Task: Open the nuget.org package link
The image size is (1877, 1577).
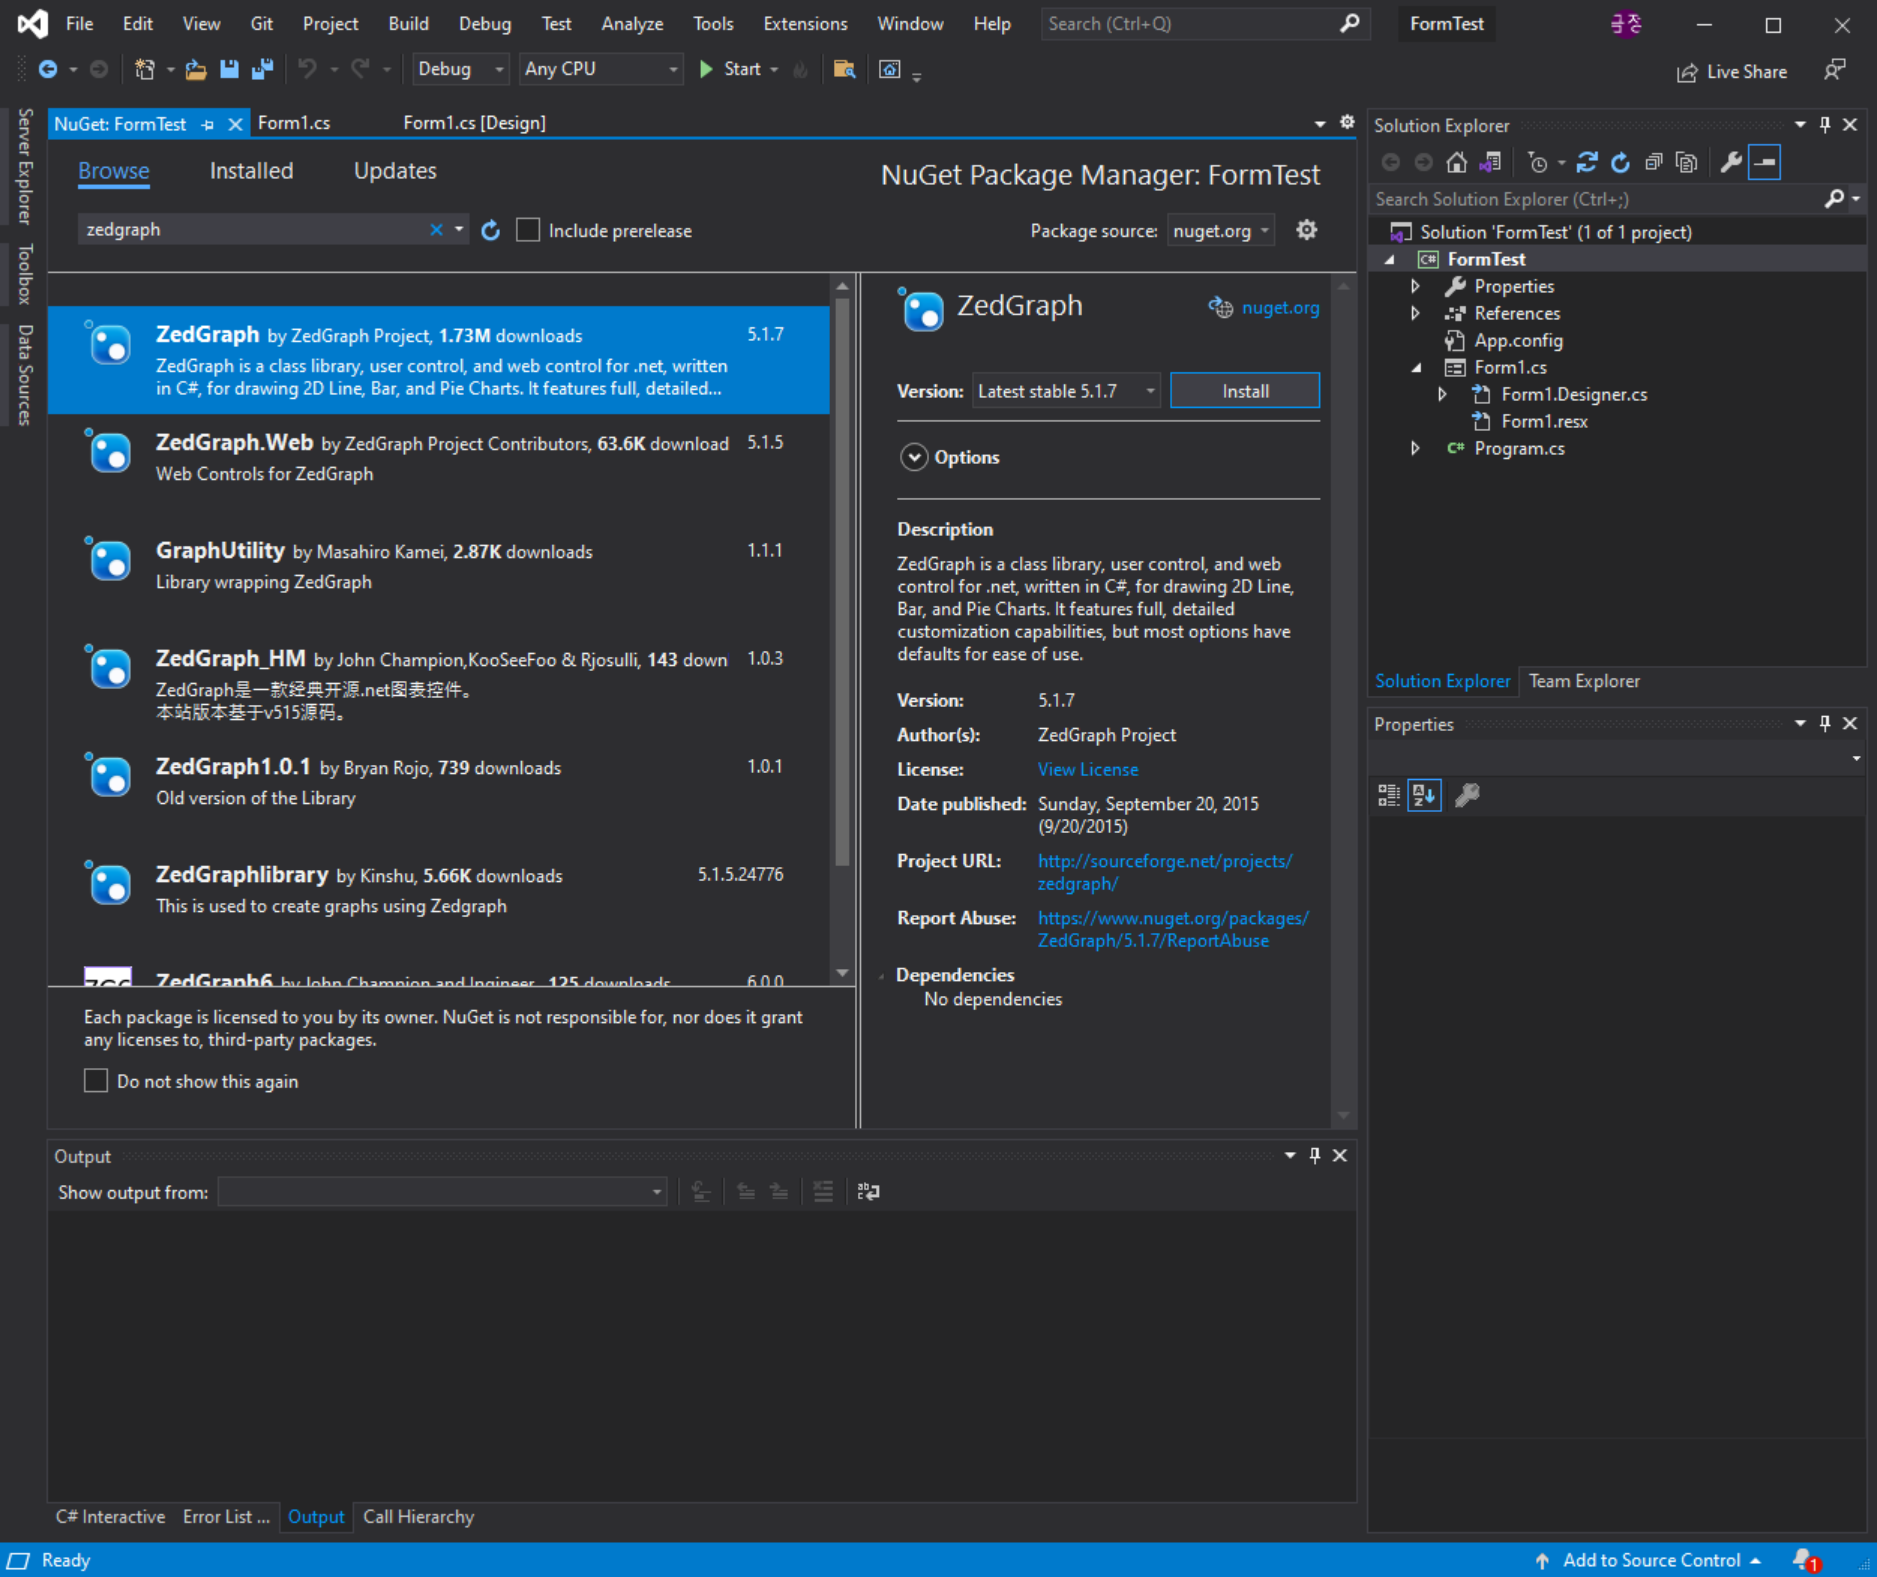Action: (1280, 308)
